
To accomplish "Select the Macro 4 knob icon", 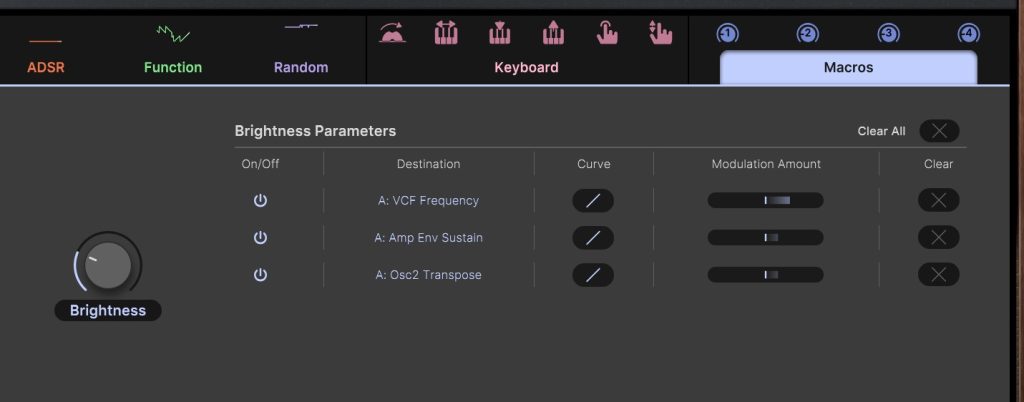I will click(x=967, y=34).
